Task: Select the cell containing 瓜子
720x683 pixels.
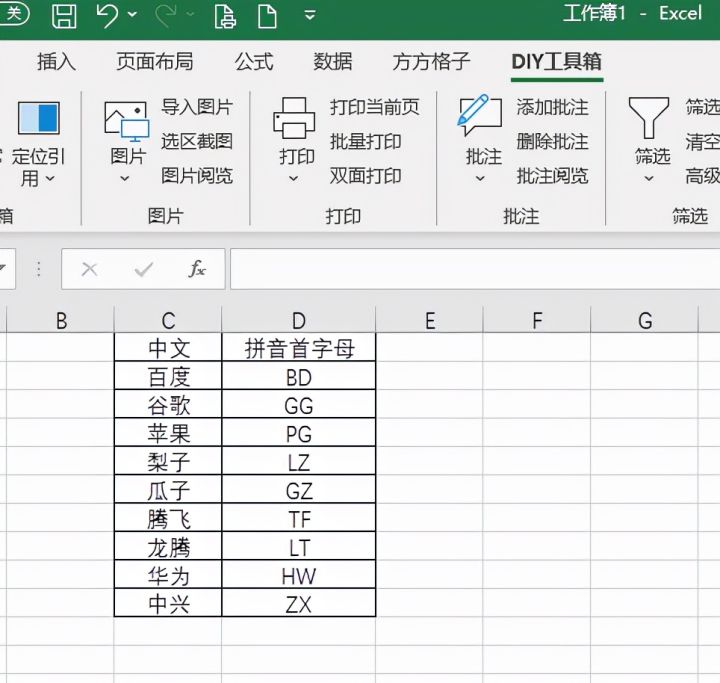Action: (168, 490)
